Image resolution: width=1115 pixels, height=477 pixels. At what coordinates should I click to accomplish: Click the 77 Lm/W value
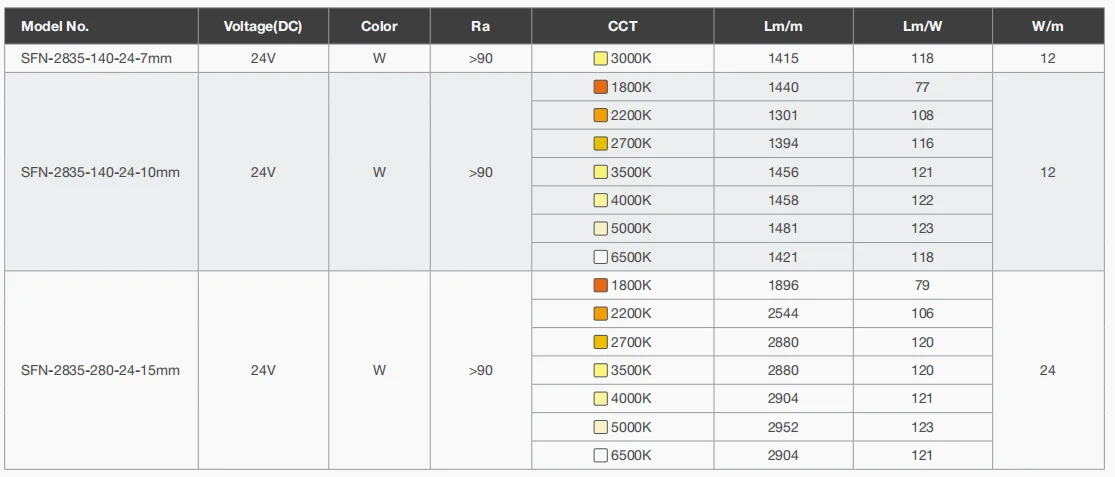coord(922,87)
